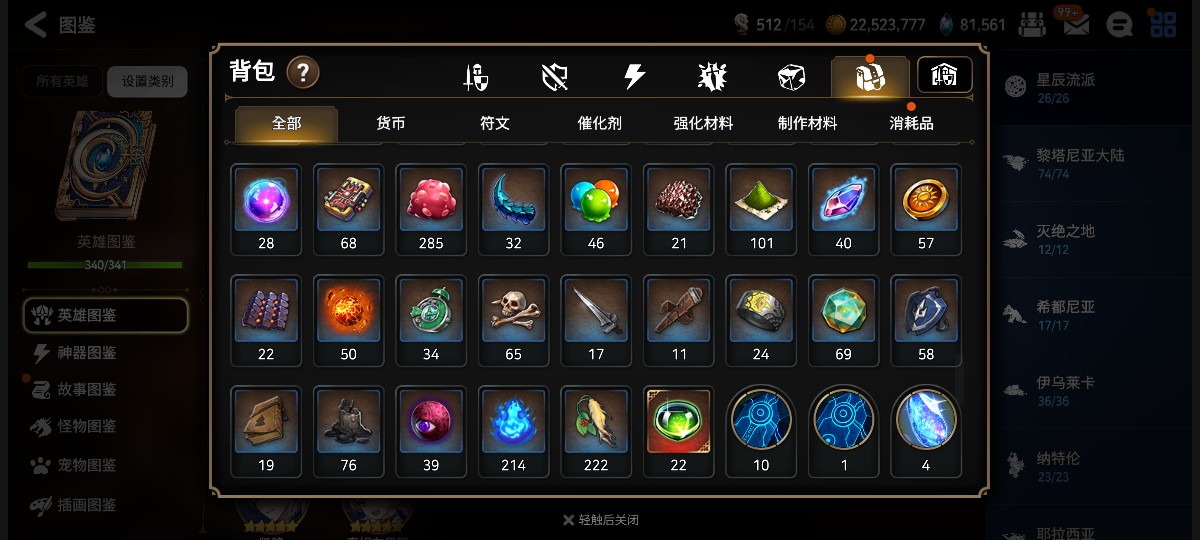
Task: Click 轻触后关闭 to close the popup
Action: click(600, 520)
